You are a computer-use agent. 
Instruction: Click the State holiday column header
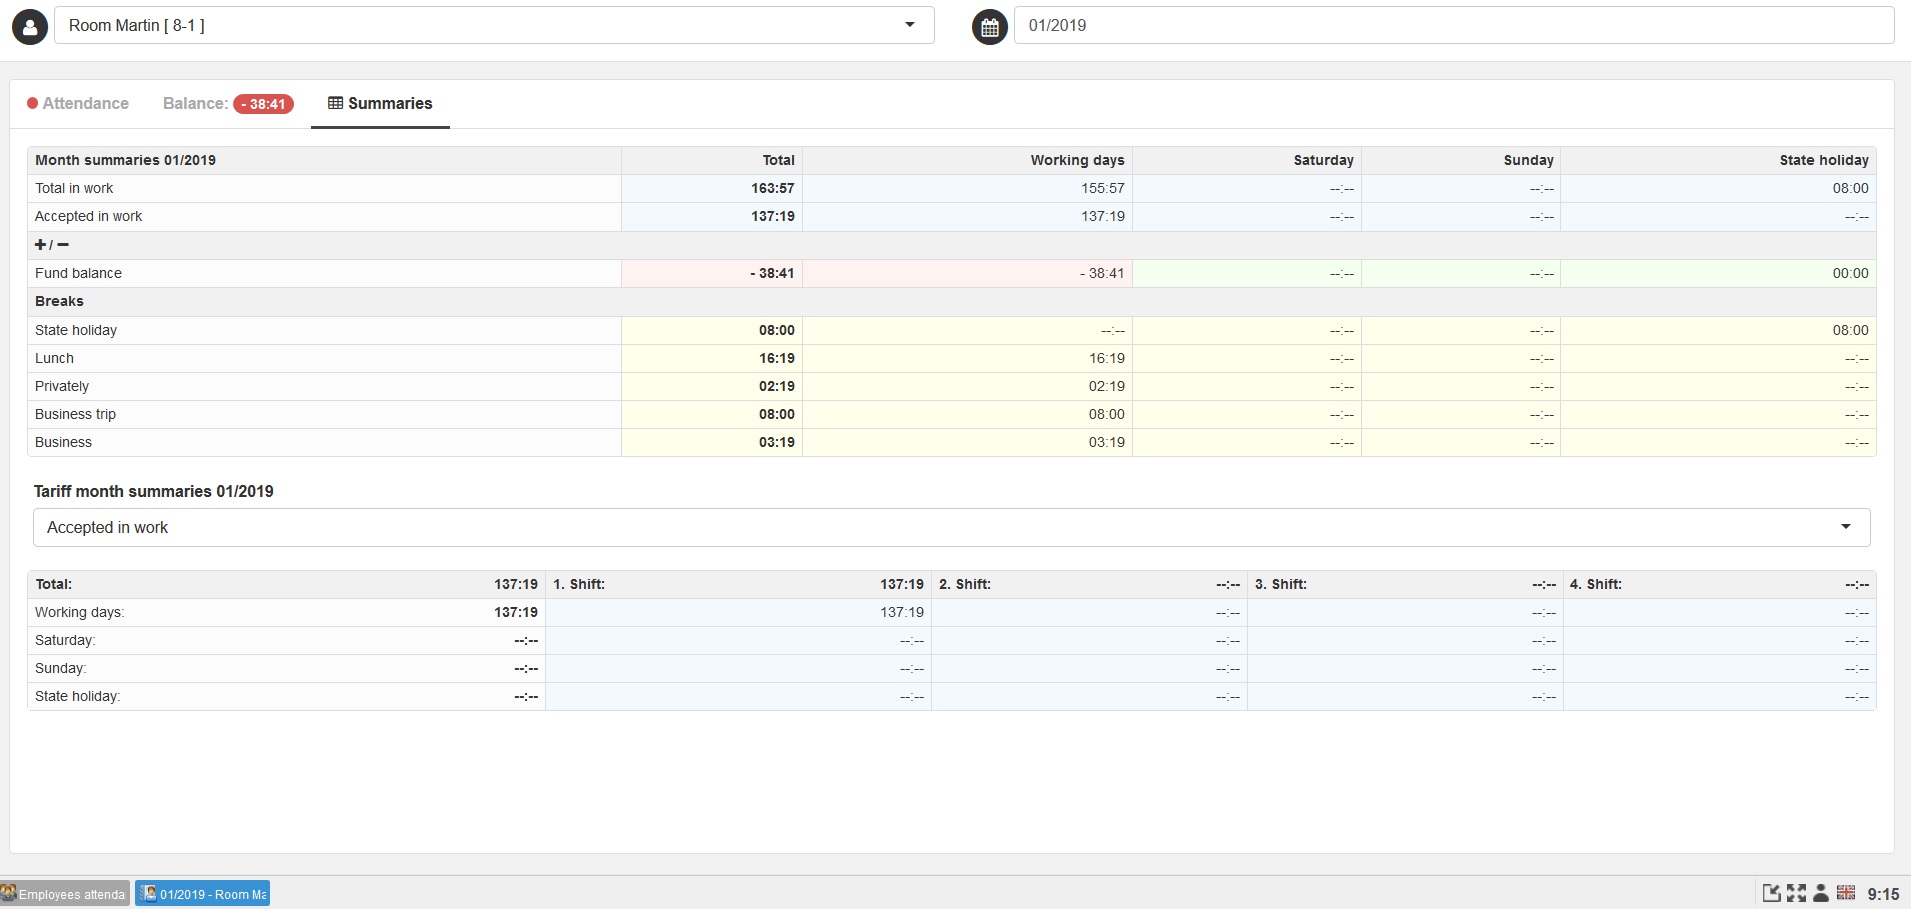click(x=1824, y=160)
